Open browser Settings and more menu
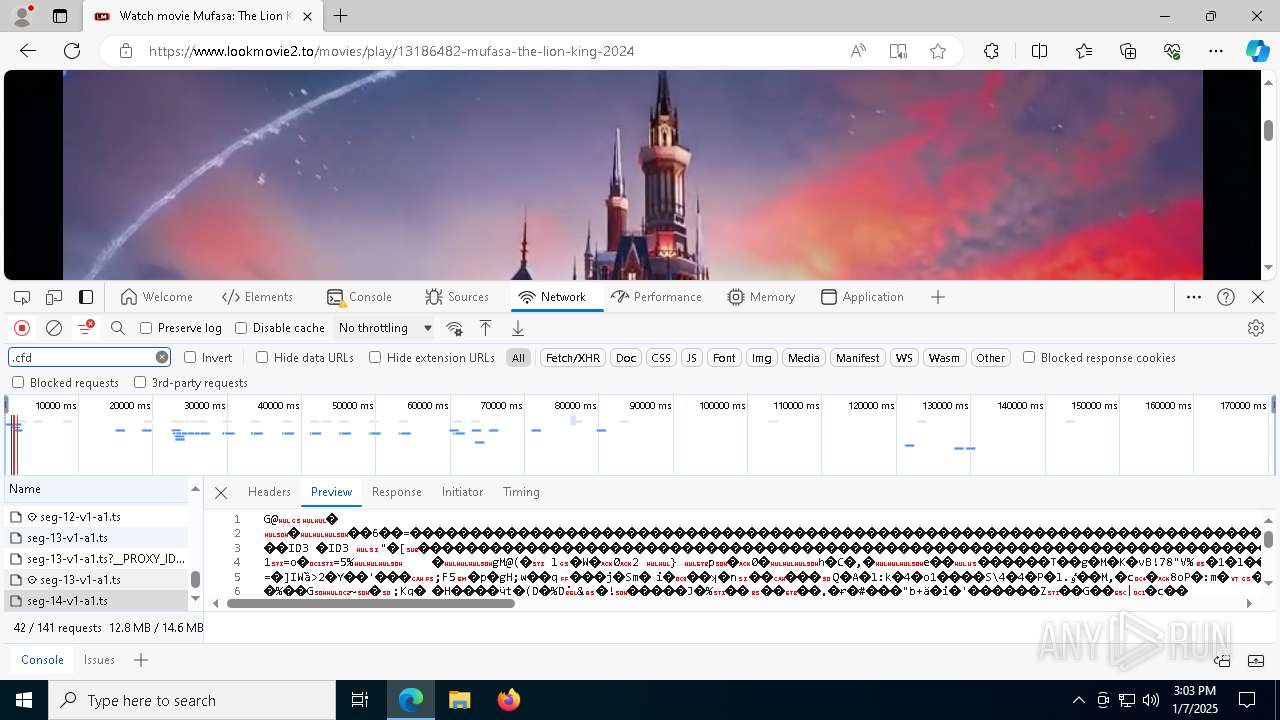Screen dimensions: 1280x720 [1216, 51]
